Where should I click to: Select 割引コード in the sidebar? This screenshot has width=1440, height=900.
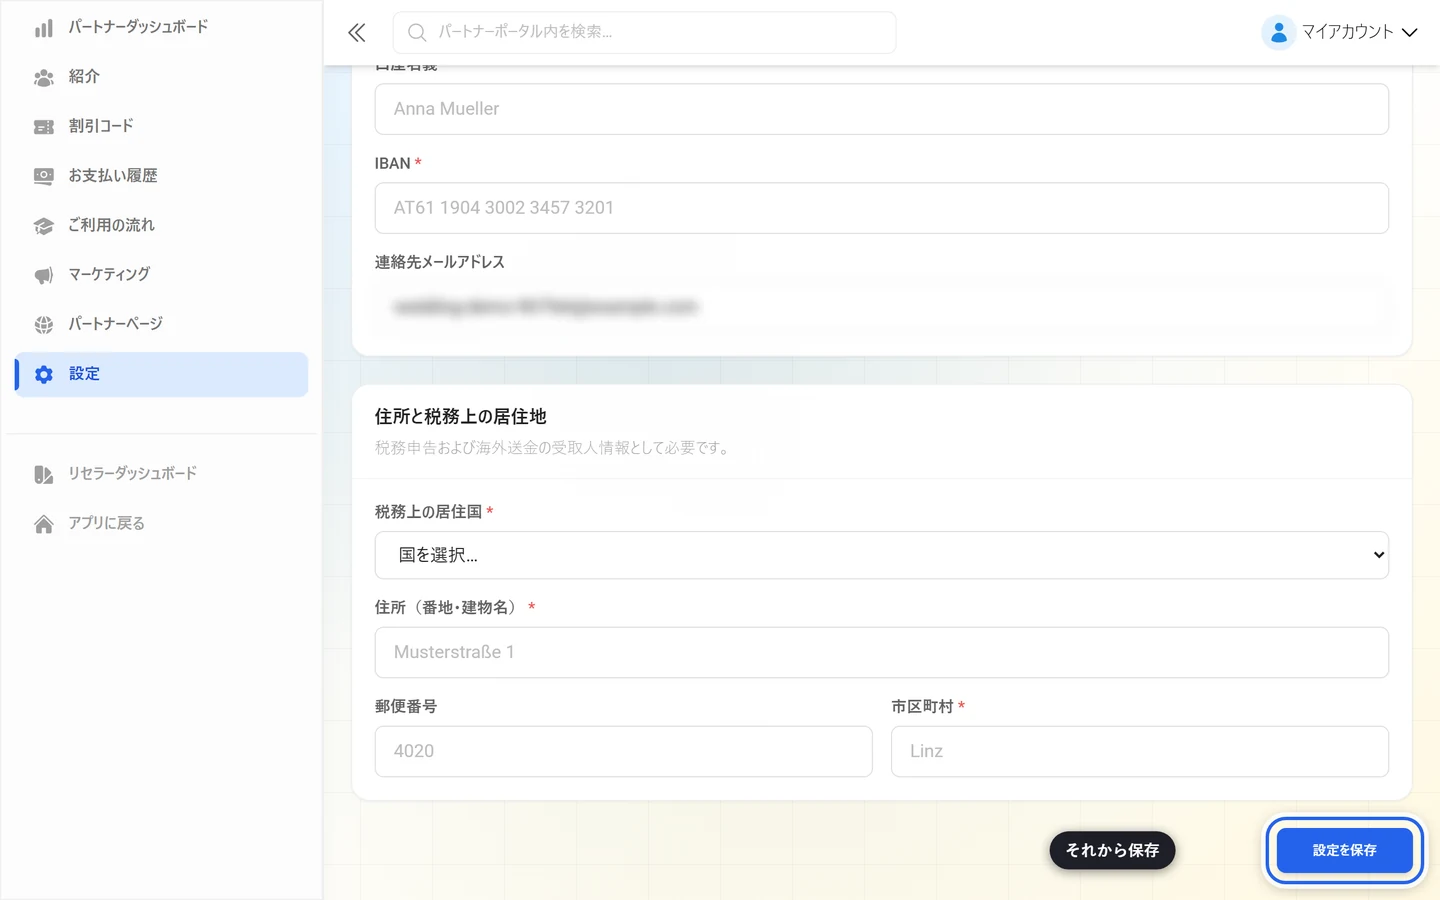tap(162, 126)
